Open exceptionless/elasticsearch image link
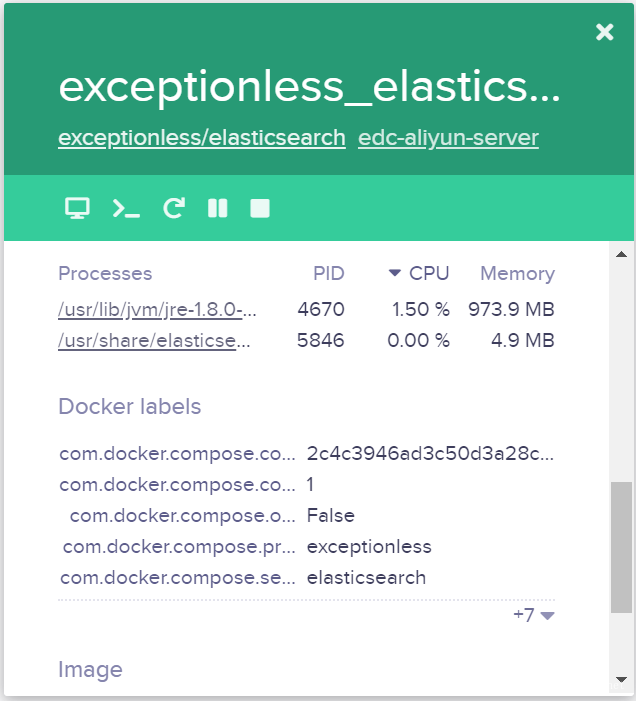Screen dimensions: 636x701 (x=202, y=138)
